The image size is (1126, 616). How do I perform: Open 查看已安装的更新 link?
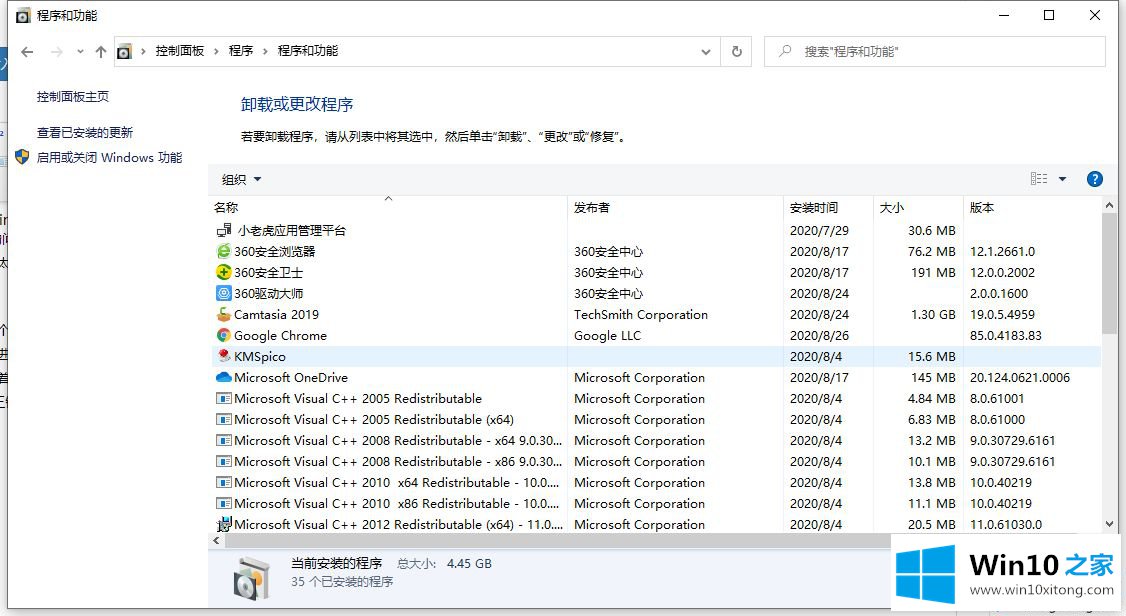click(85, 133)
